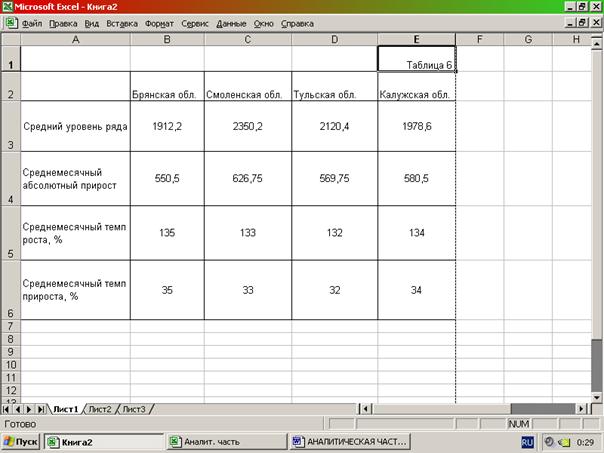Select the cell containing Таблица 6
The width and height of the screenshot is (604, 453).
click(x=417, y=59)
